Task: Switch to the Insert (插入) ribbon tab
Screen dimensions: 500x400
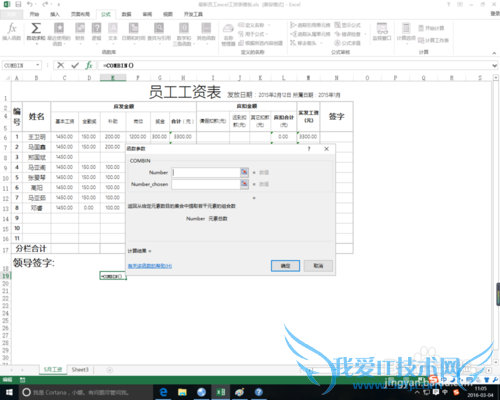Action: point(55,14)
